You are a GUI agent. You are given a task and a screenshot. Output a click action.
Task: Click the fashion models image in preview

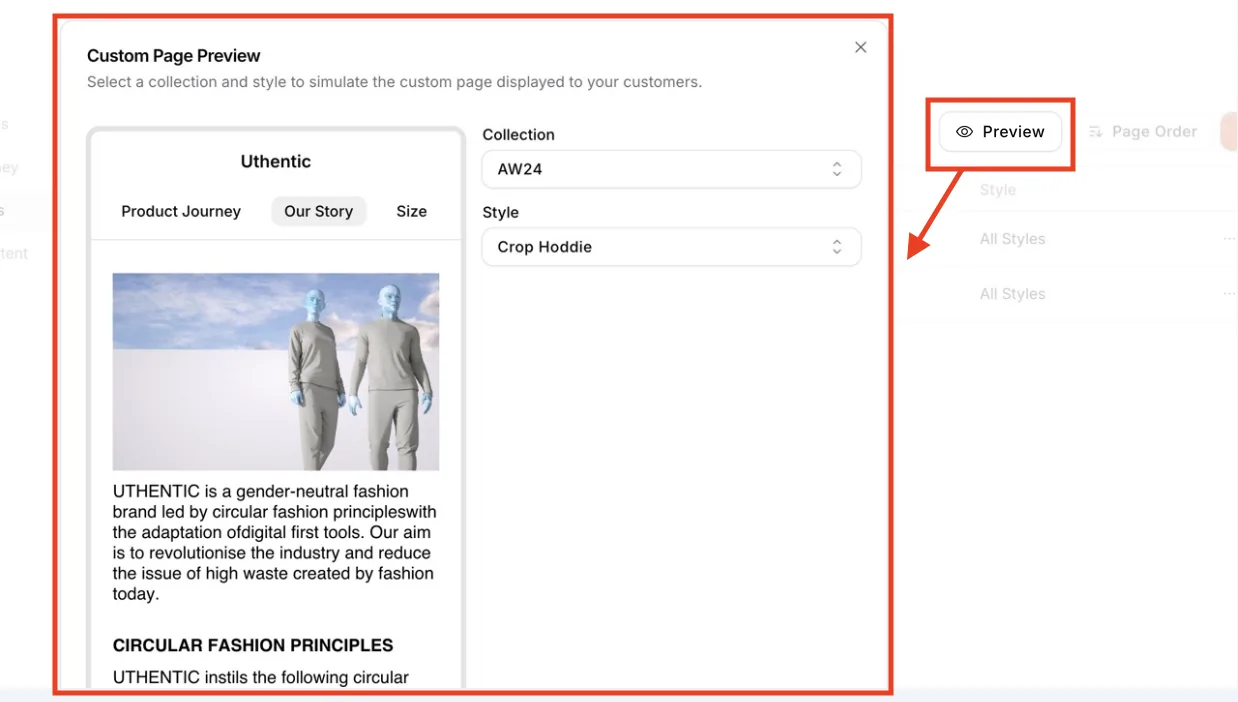(x=275, y=371)
